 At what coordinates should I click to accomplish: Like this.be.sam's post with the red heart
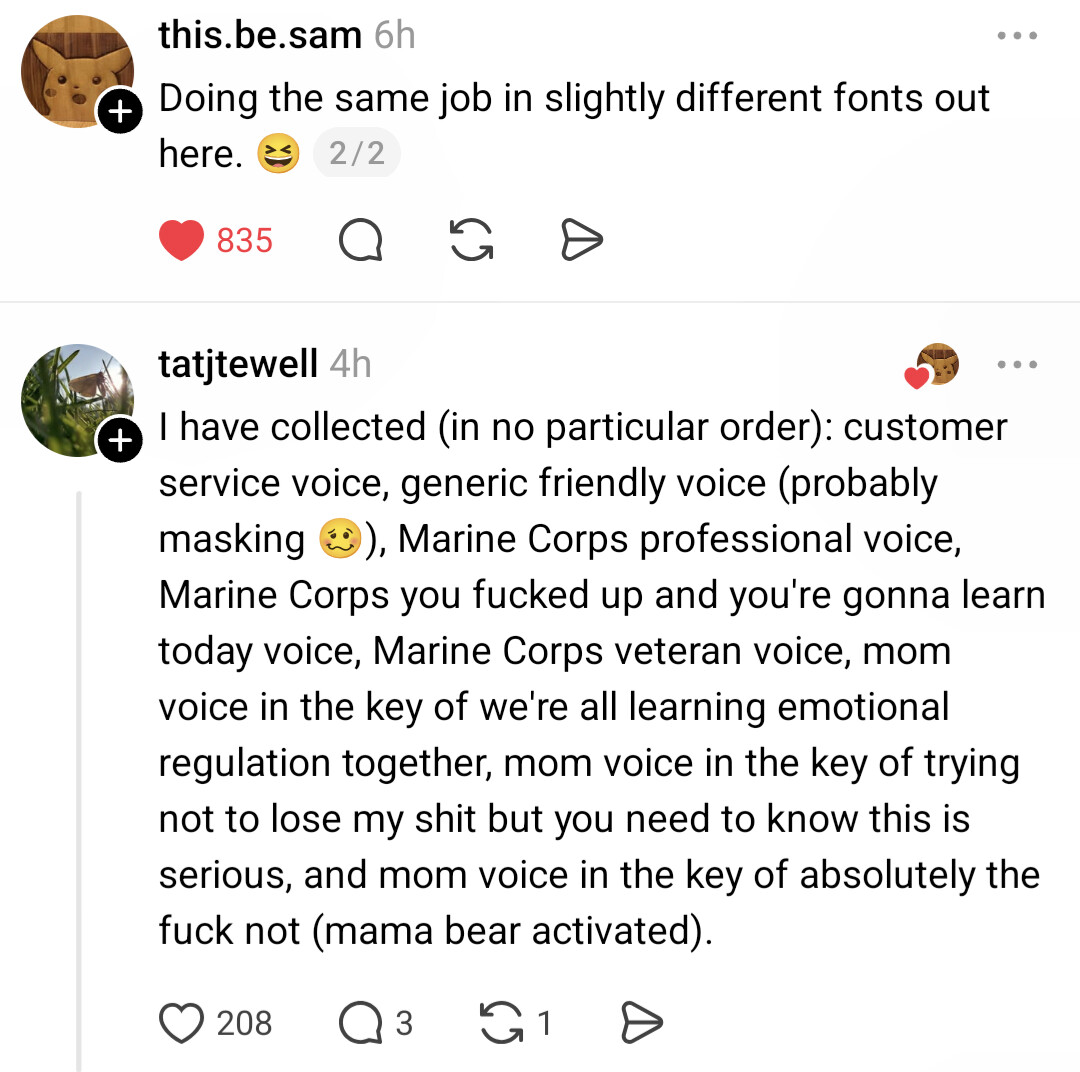point(181,240)
